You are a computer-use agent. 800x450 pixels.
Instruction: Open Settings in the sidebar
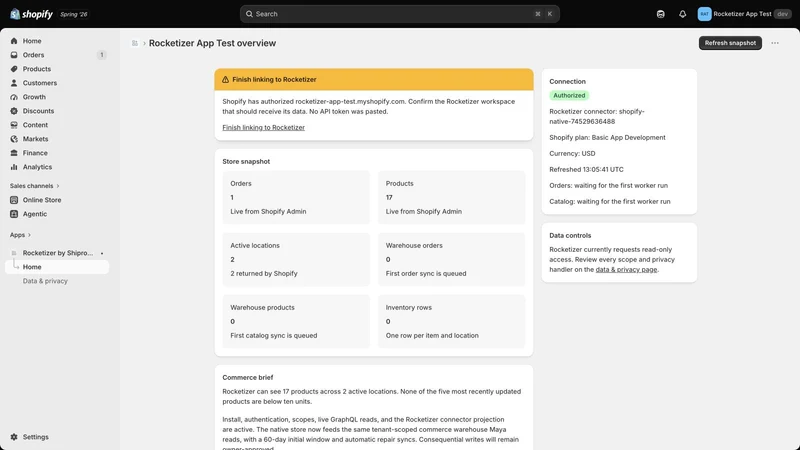pos(57,437)
